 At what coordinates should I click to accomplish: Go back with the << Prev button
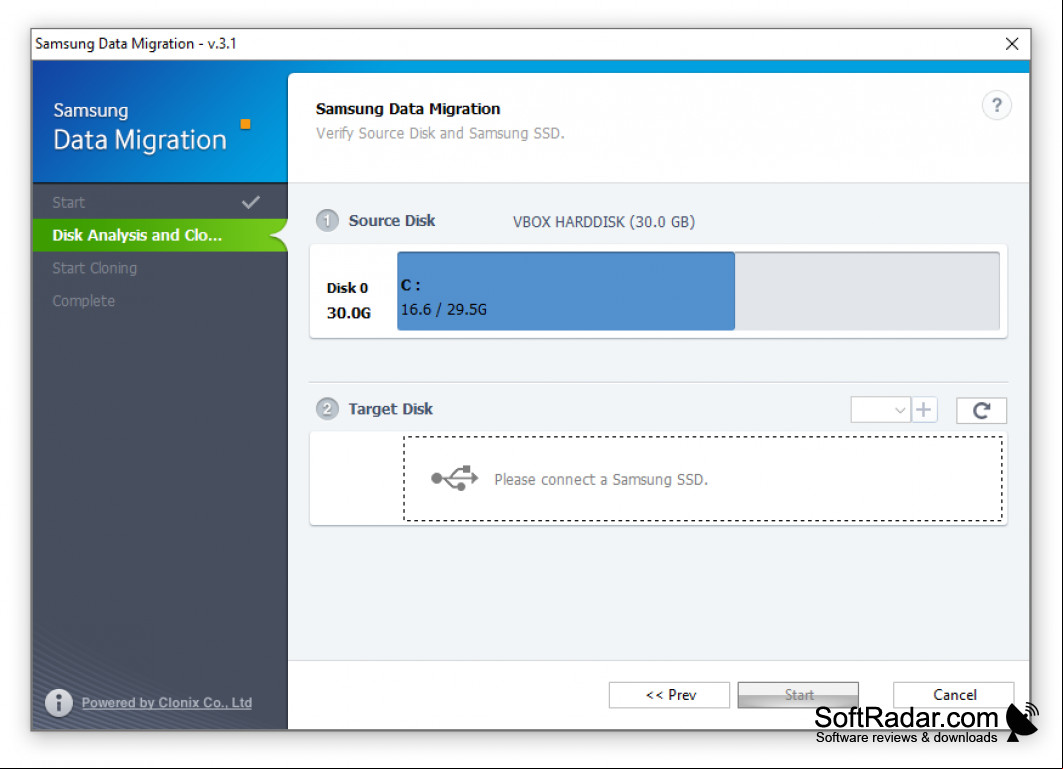669,695
